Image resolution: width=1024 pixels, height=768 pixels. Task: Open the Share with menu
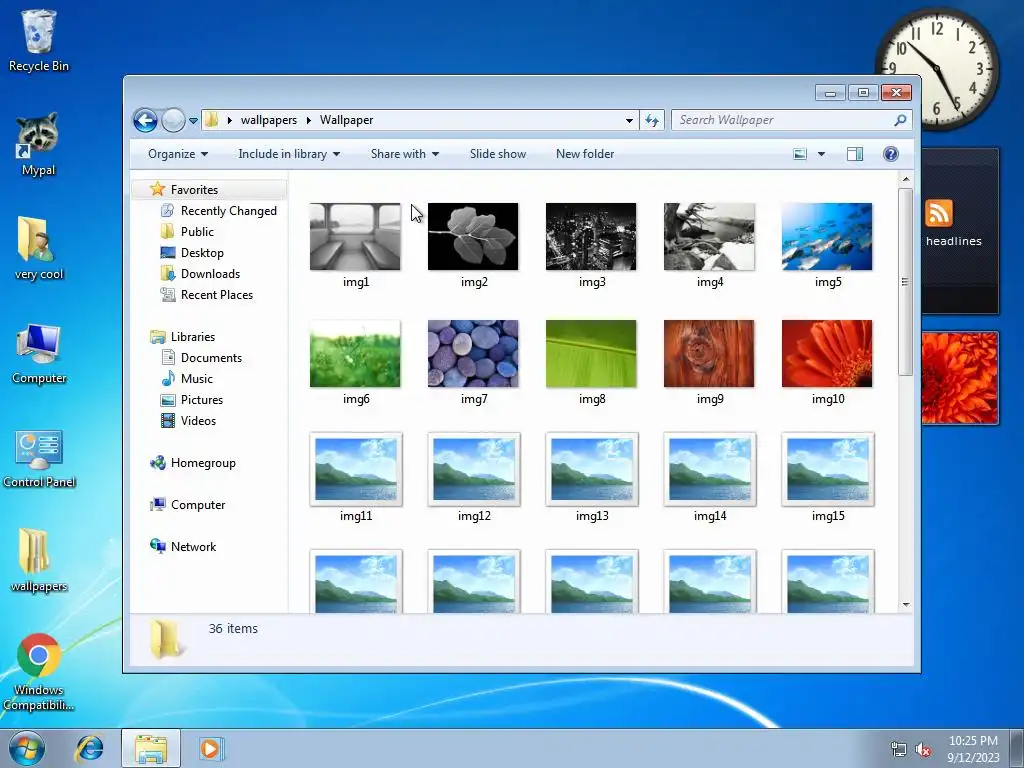405,154
